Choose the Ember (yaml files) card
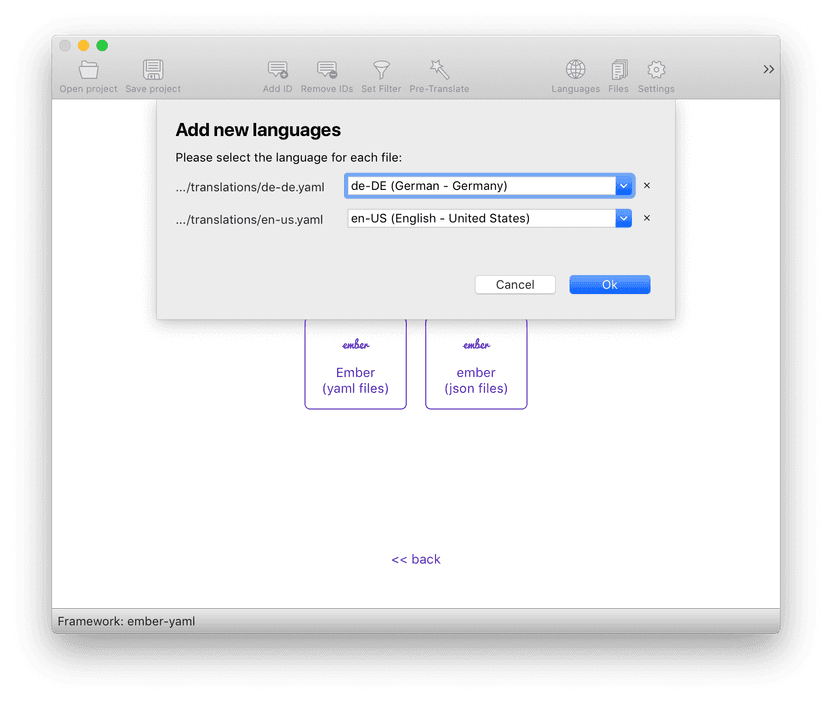832x702 pixels. tap(356, 365)
